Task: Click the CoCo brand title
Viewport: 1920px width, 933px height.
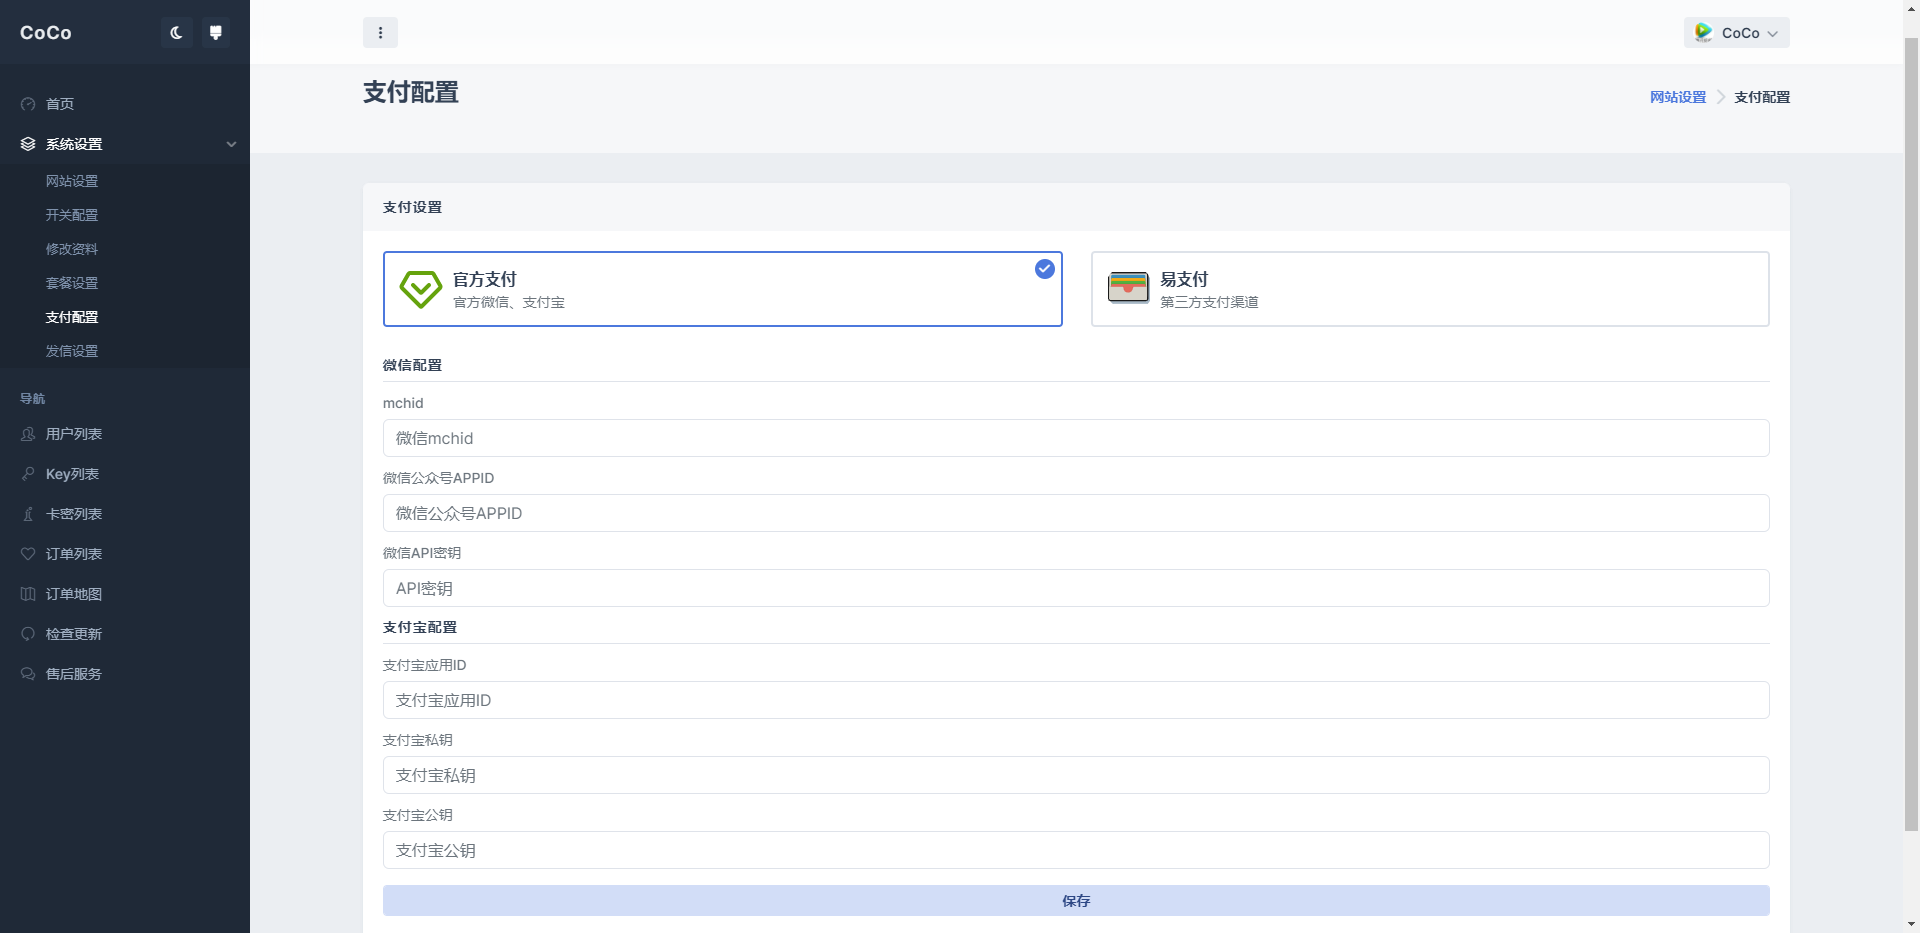Action: (46, 33)
